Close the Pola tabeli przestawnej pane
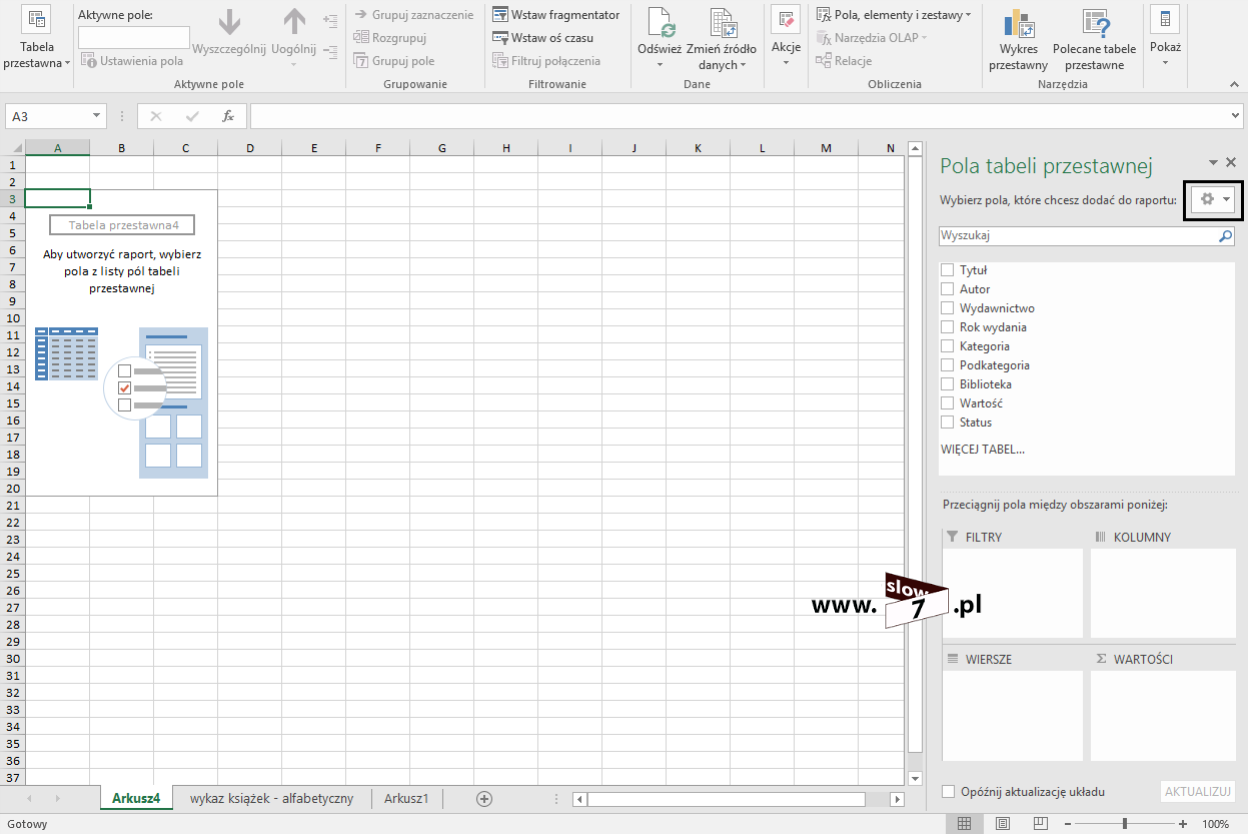This screenshot has width=1248, height=834. [1231, 162]
